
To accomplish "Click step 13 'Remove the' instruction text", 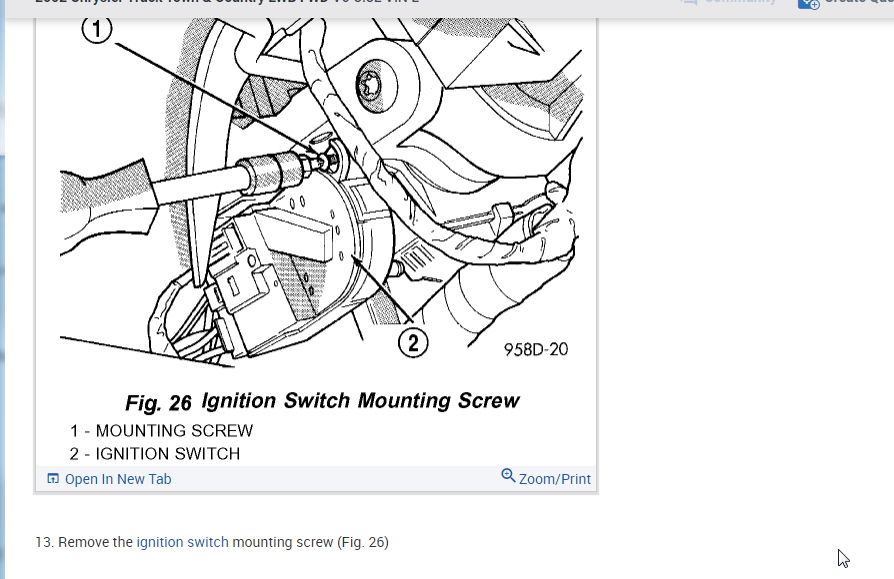I will coord(95,542).
